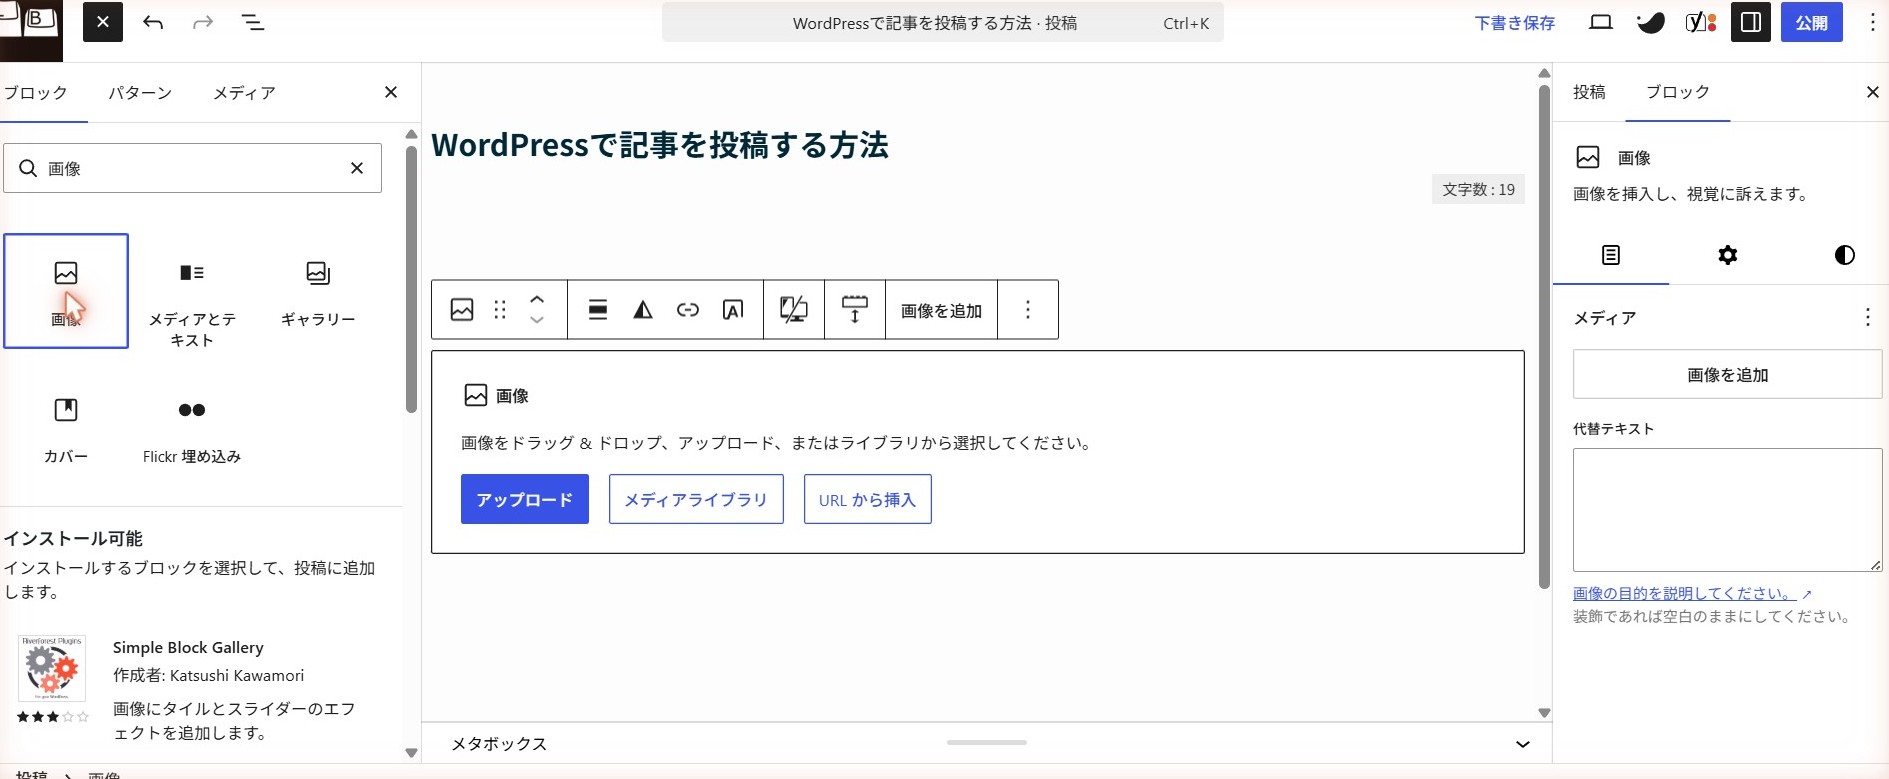
Task: Save the draft via 下書き保存
Action: point(1514,23)
